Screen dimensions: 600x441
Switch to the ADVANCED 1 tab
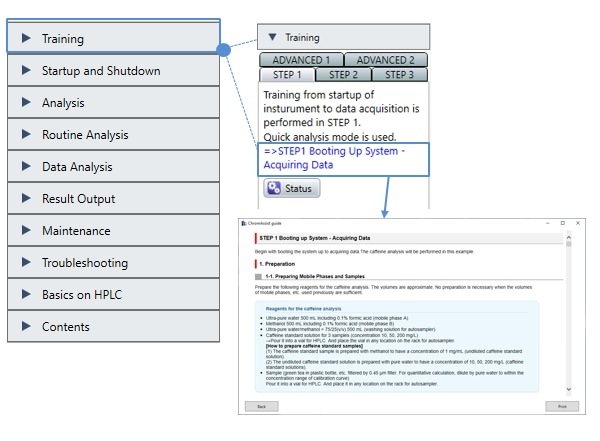301,60
